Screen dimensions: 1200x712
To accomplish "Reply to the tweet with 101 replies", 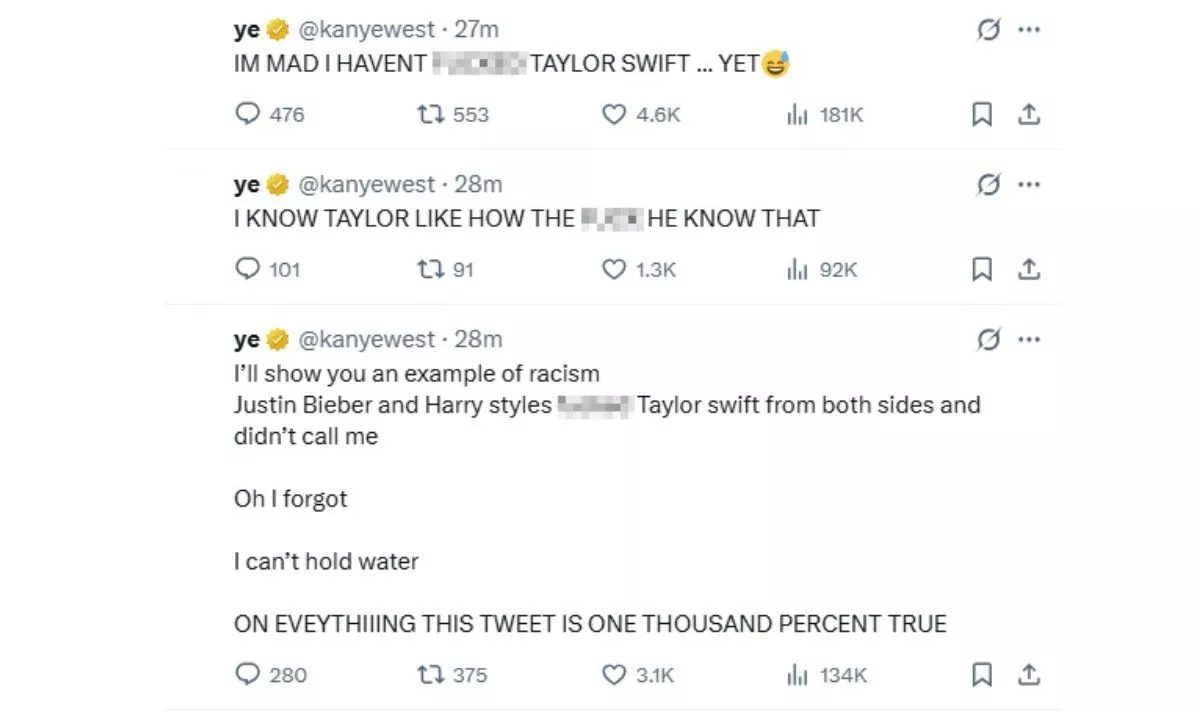I will point(247,269).
